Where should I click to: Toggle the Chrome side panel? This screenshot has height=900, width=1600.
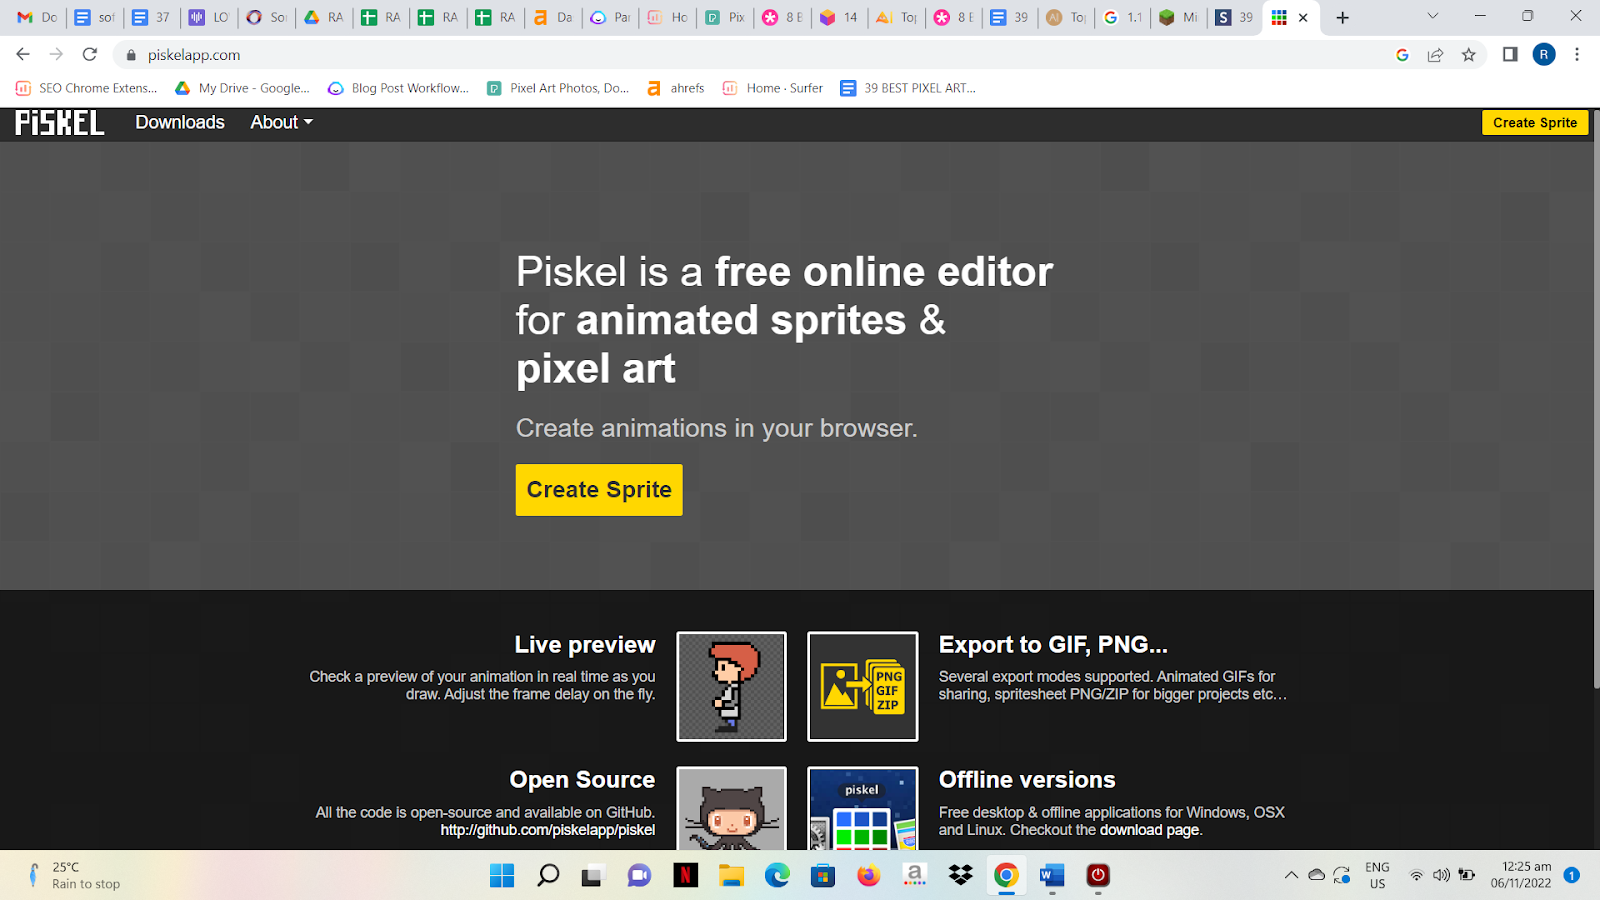(x=1510, y=55)
